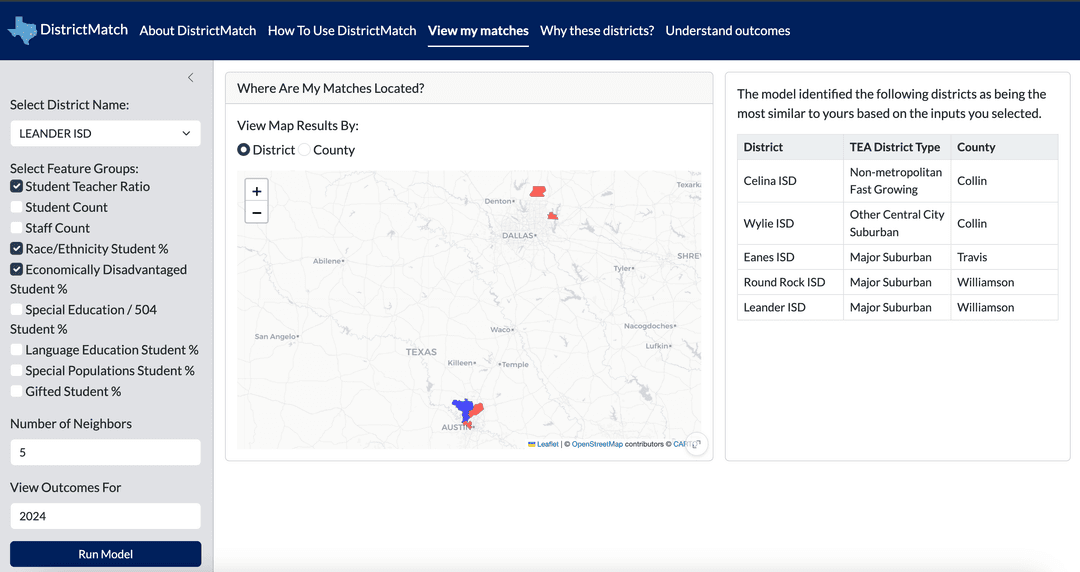This screenshot has width=1080, height=572.
Task: Click Where Are My Matches Located? heading
Action: (331, 88)
